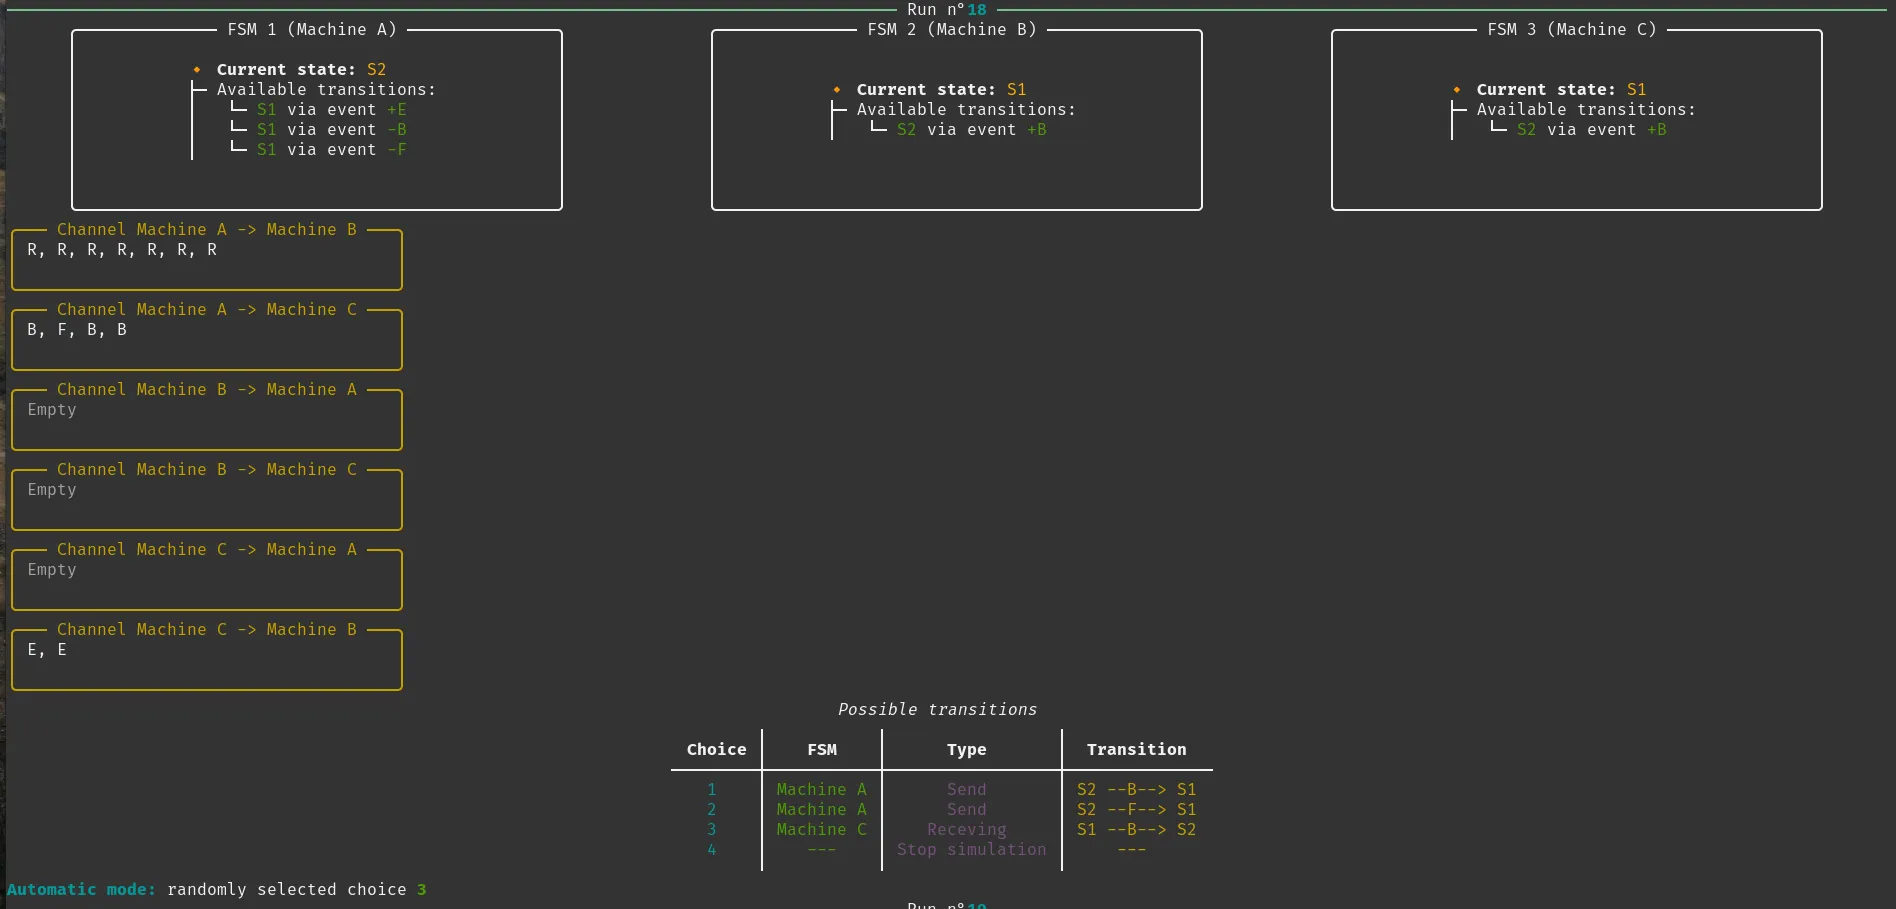Click Available transitions in FSM 1 panel
The image size is (1896, 909).
(325, 90)
